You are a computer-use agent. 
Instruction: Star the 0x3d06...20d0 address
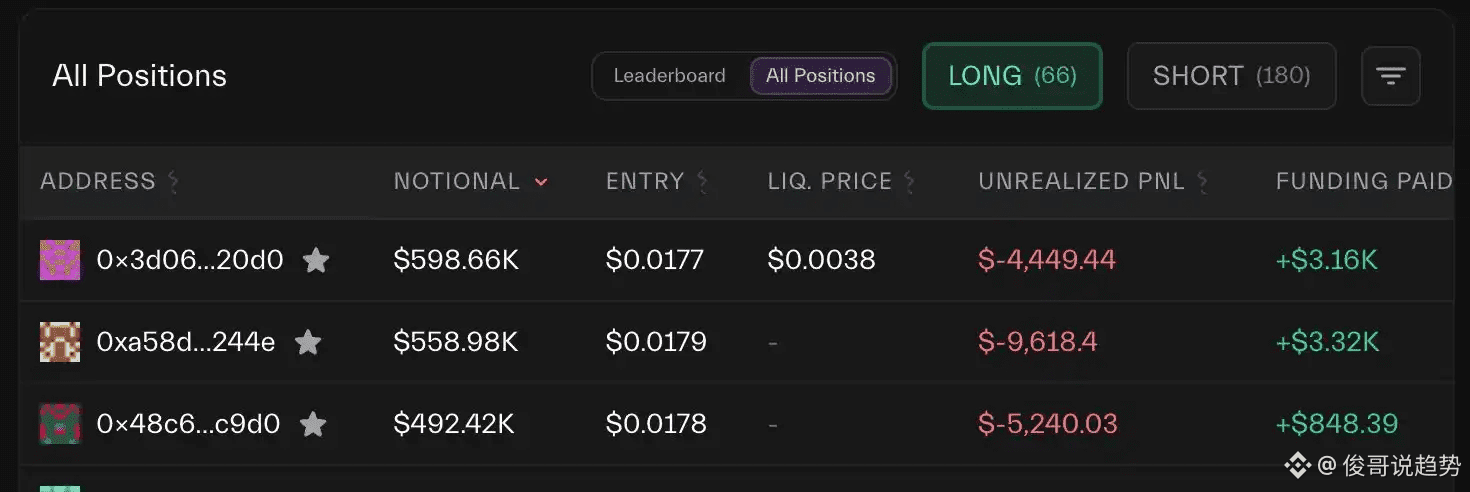coord(316,261)
